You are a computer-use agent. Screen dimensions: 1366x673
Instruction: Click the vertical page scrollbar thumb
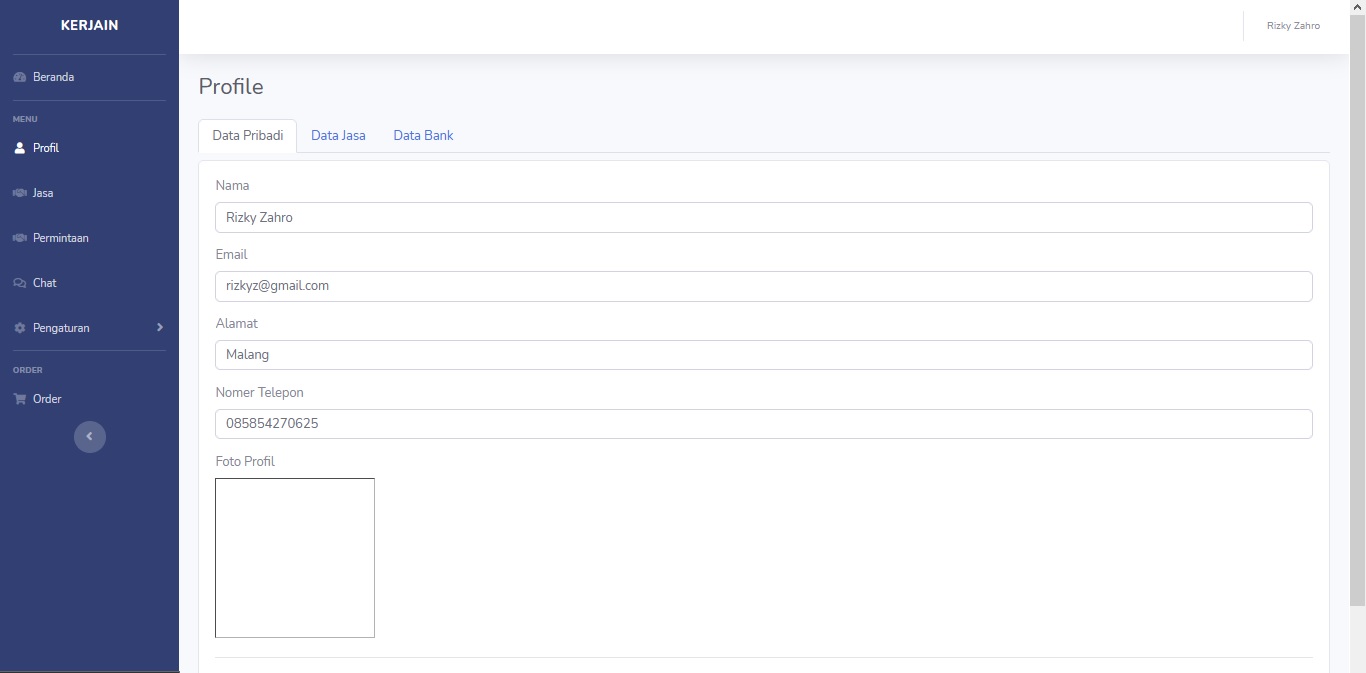(x=1357, y=310)
